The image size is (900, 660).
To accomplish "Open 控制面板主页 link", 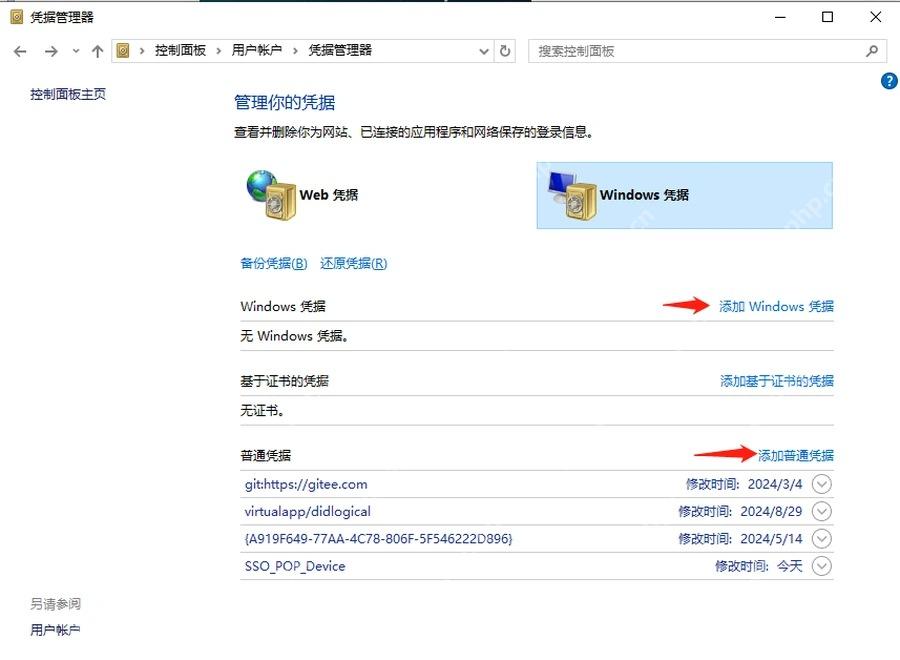I will [x=68, y=94].
